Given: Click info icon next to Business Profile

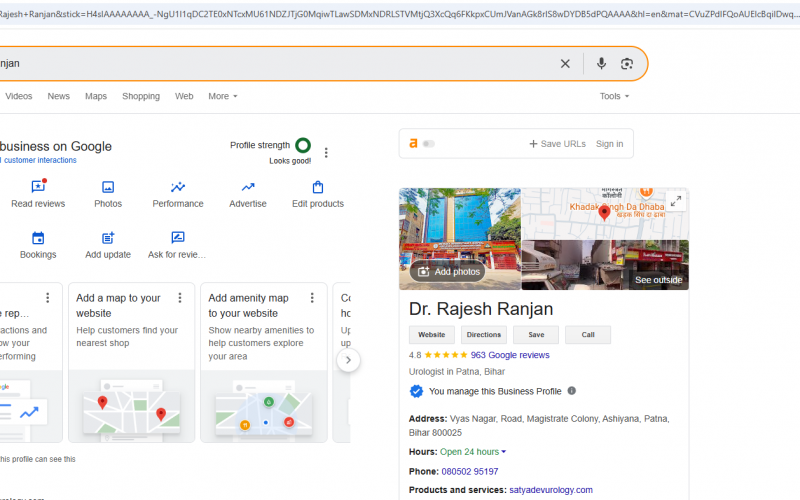Looking at the screenshot, I should coord(571,391).
